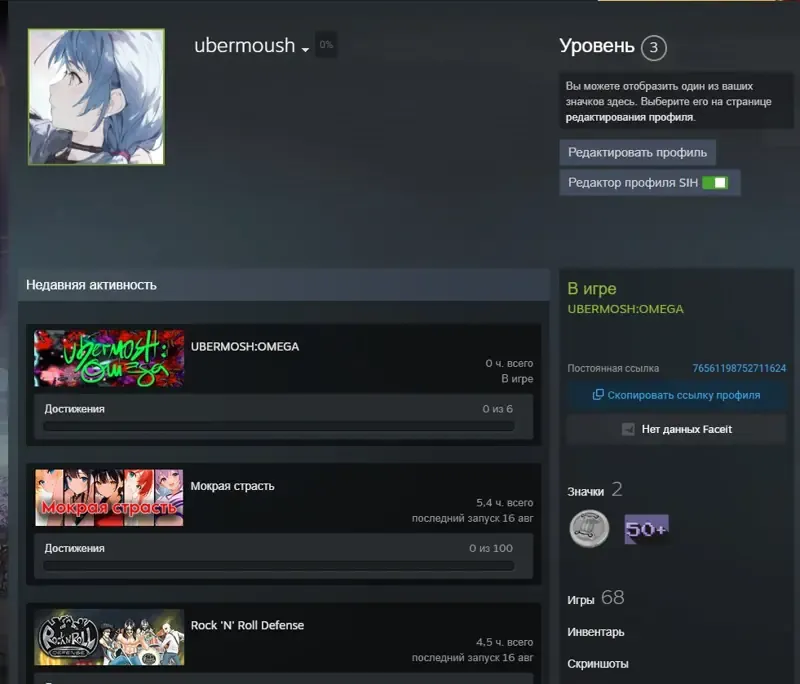Click the copy icon beside Скопировать ссылку
Viewport: 800px width, 684px height.
click(598, 395)
